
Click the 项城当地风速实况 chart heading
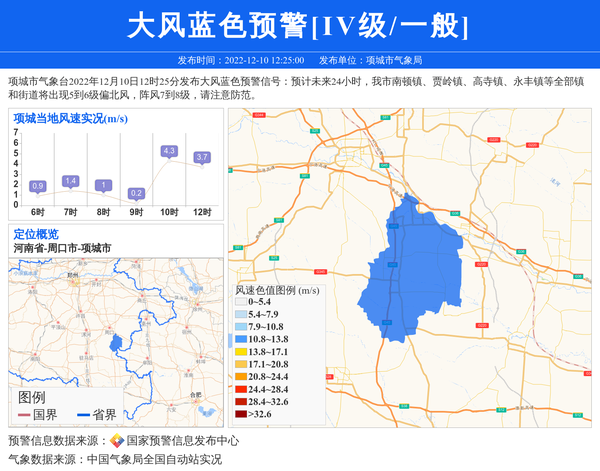point(70,119)
